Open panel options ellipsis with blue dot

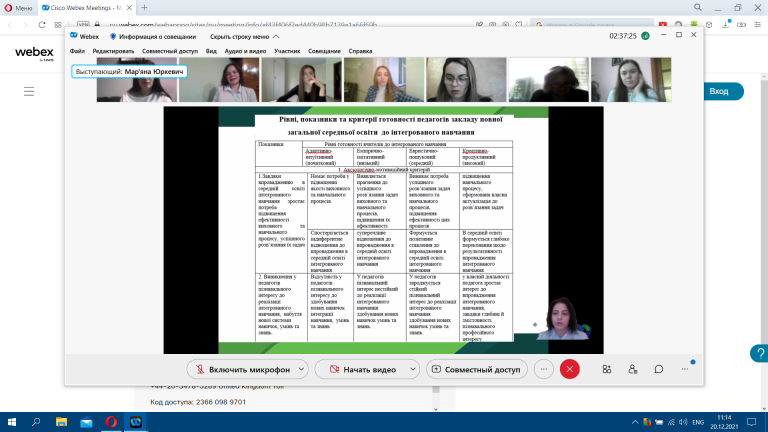coord(685,368)
